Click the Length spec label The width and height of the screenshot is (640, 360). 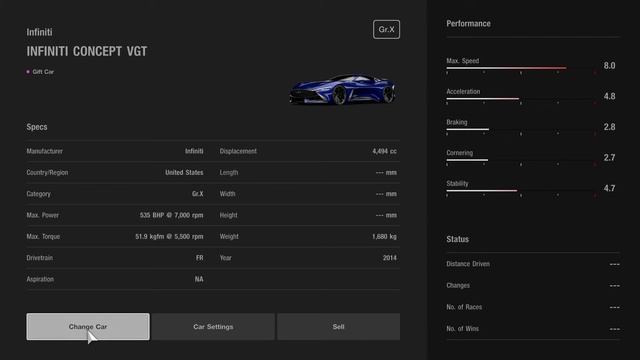[229, 173]
